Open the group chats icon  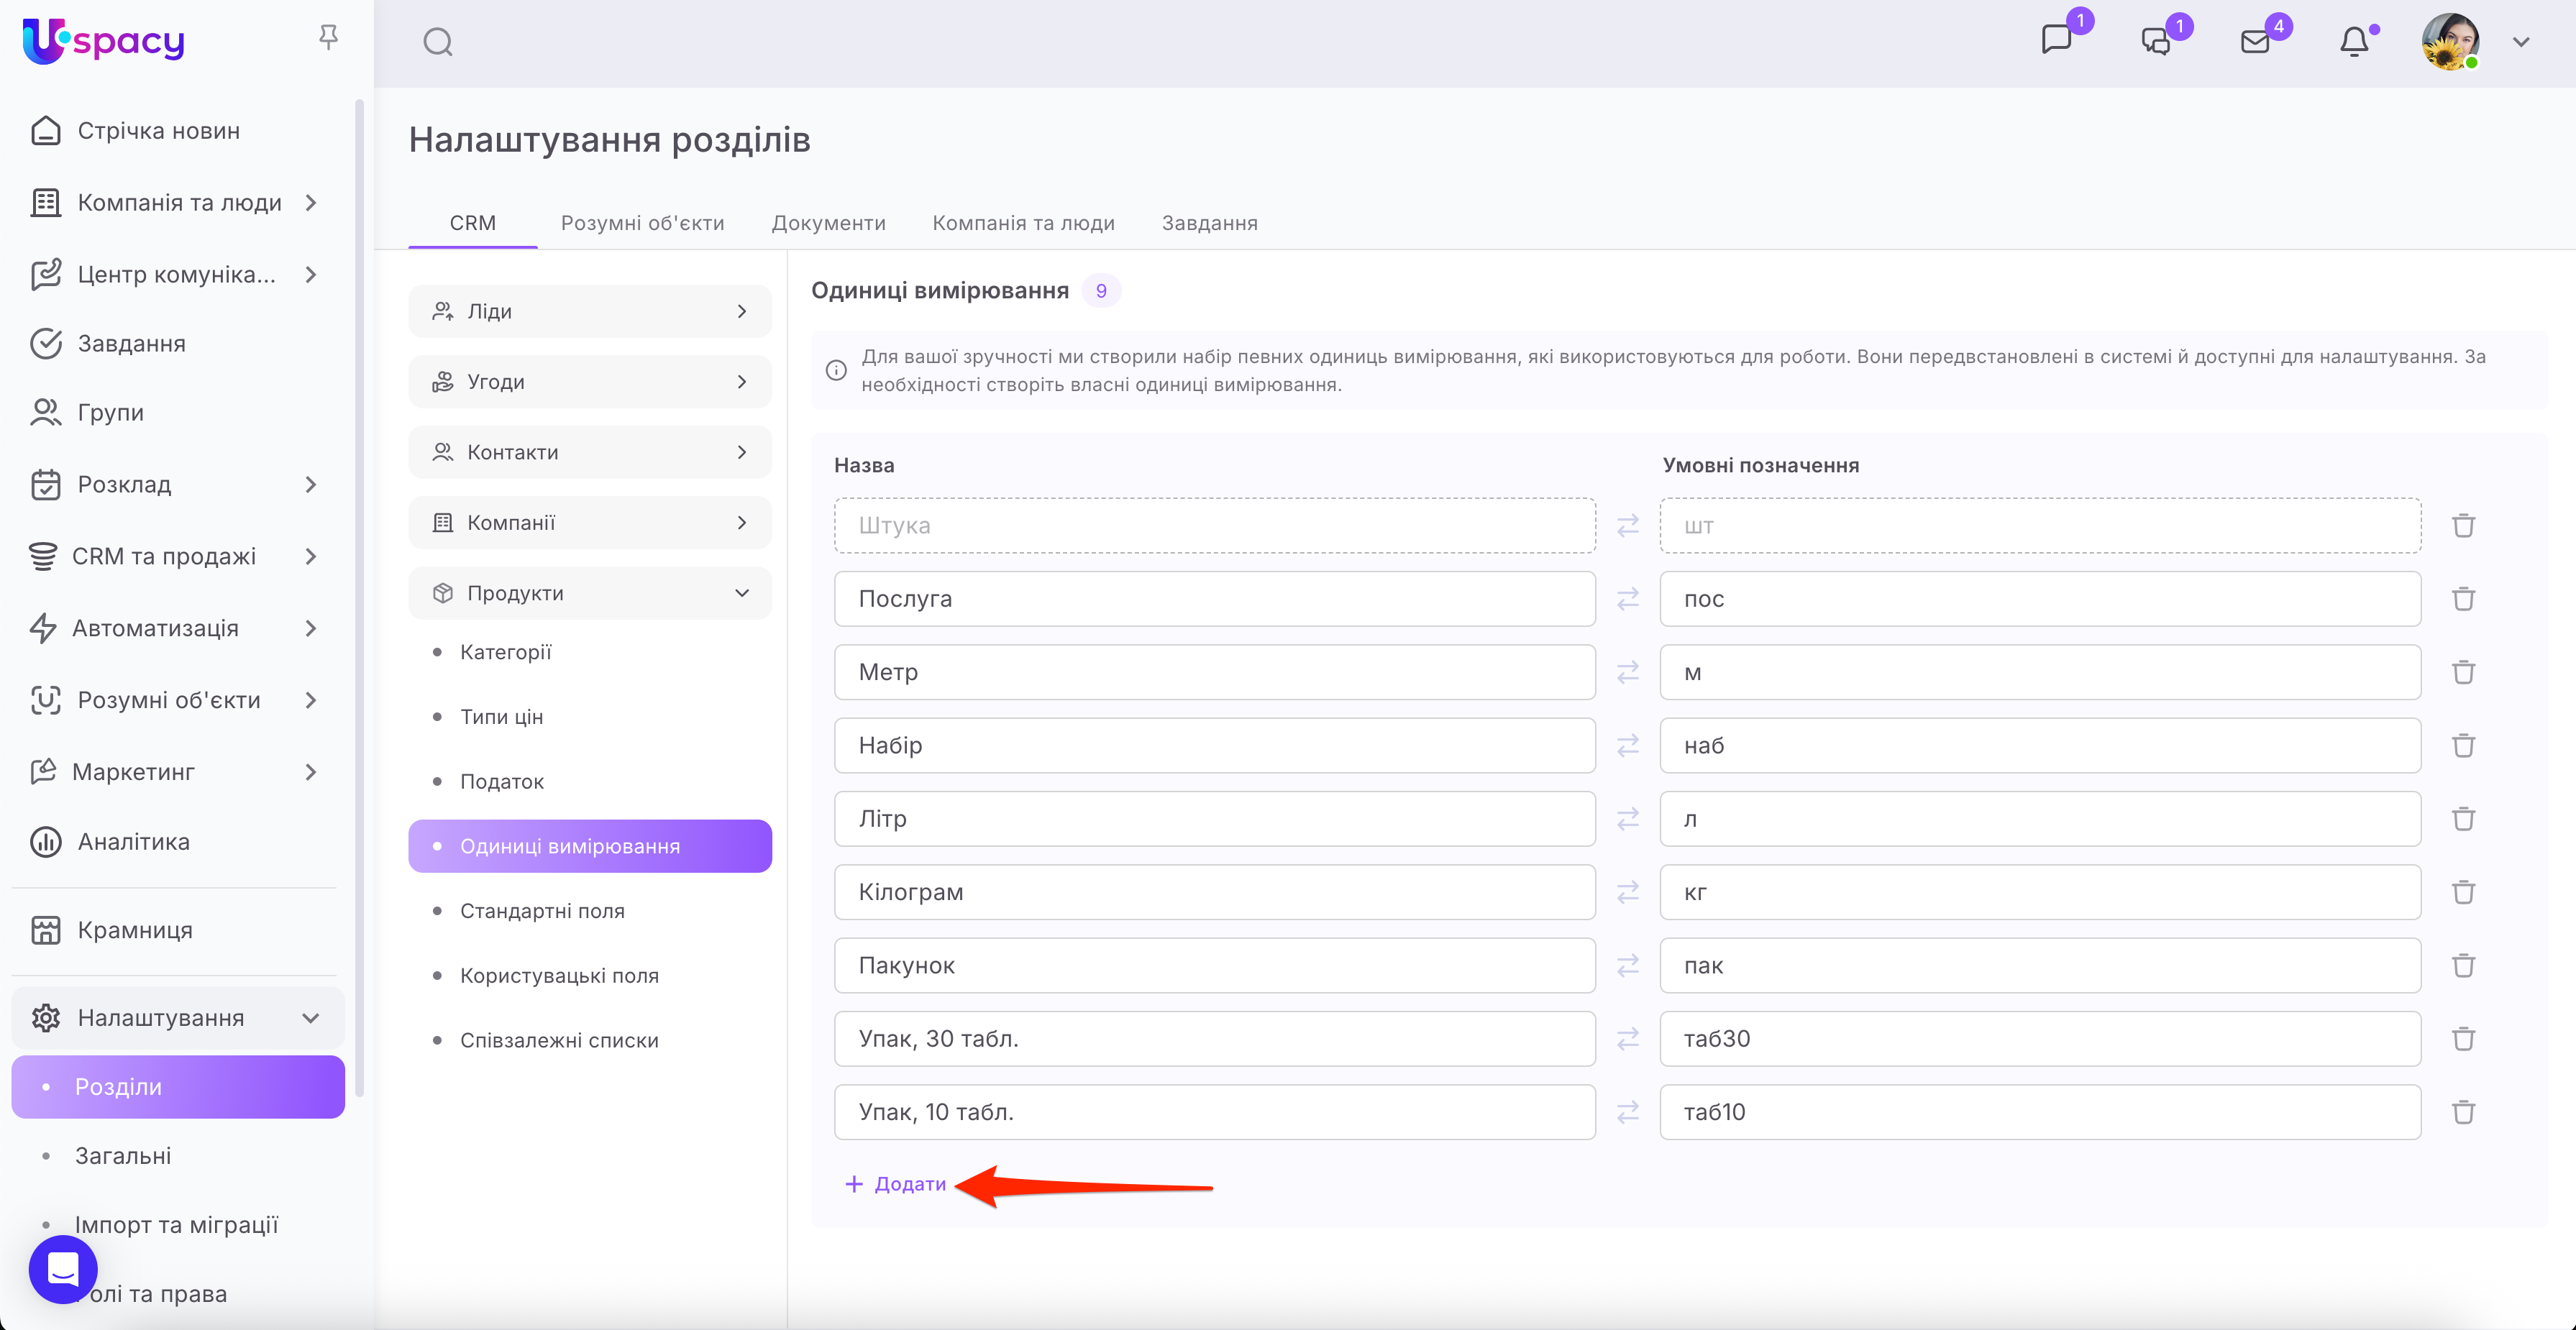(x=2155, y=42)
